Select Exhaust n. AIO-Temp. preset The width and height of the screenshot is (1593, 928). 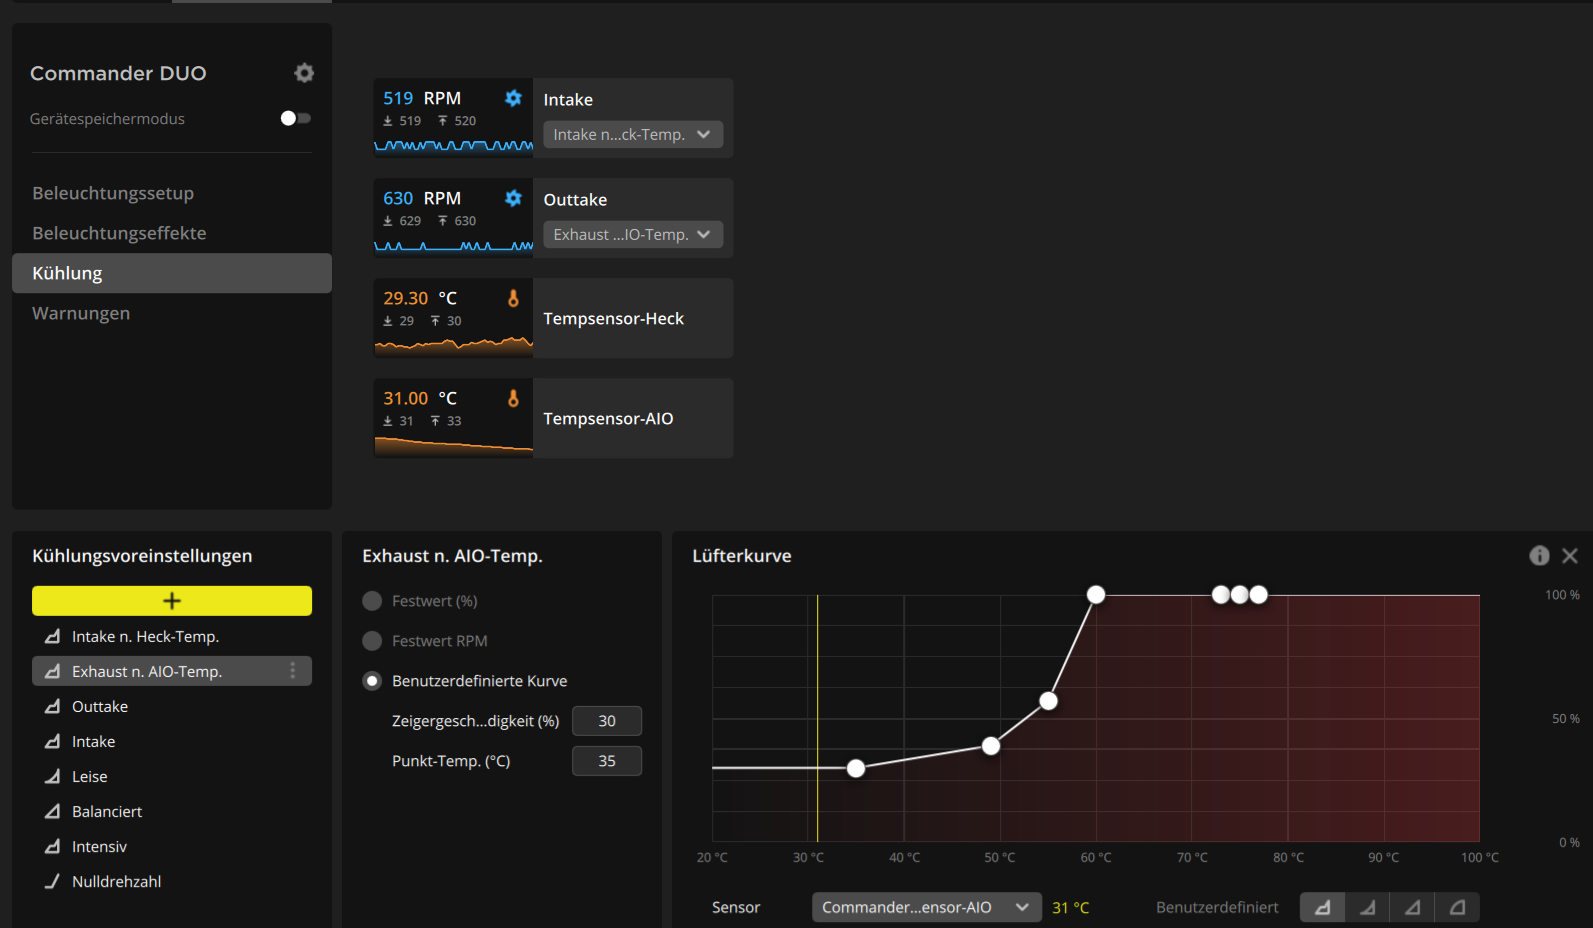(172, 671)
